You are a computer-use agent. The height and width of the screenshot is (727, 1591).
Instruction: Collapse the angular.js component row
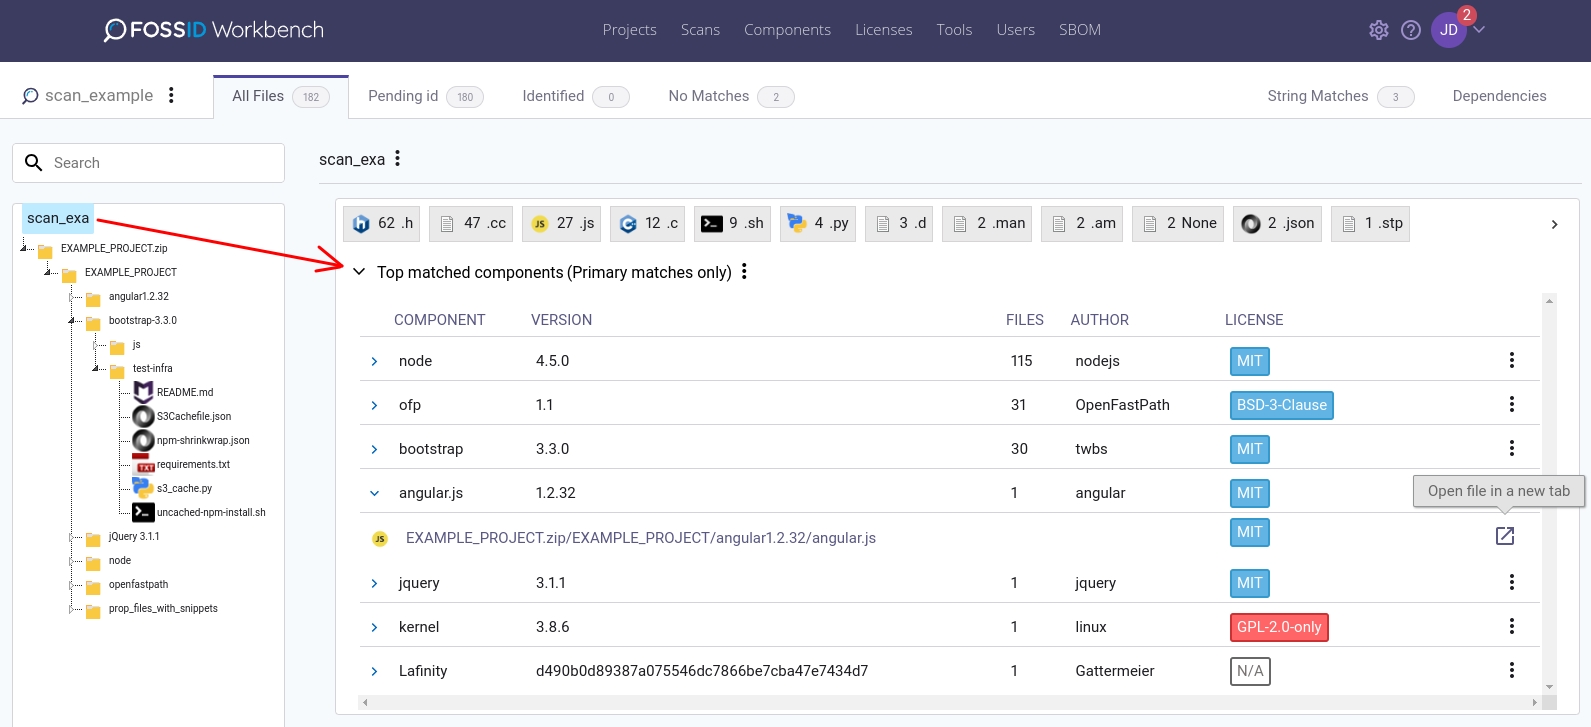coord(375,493)
